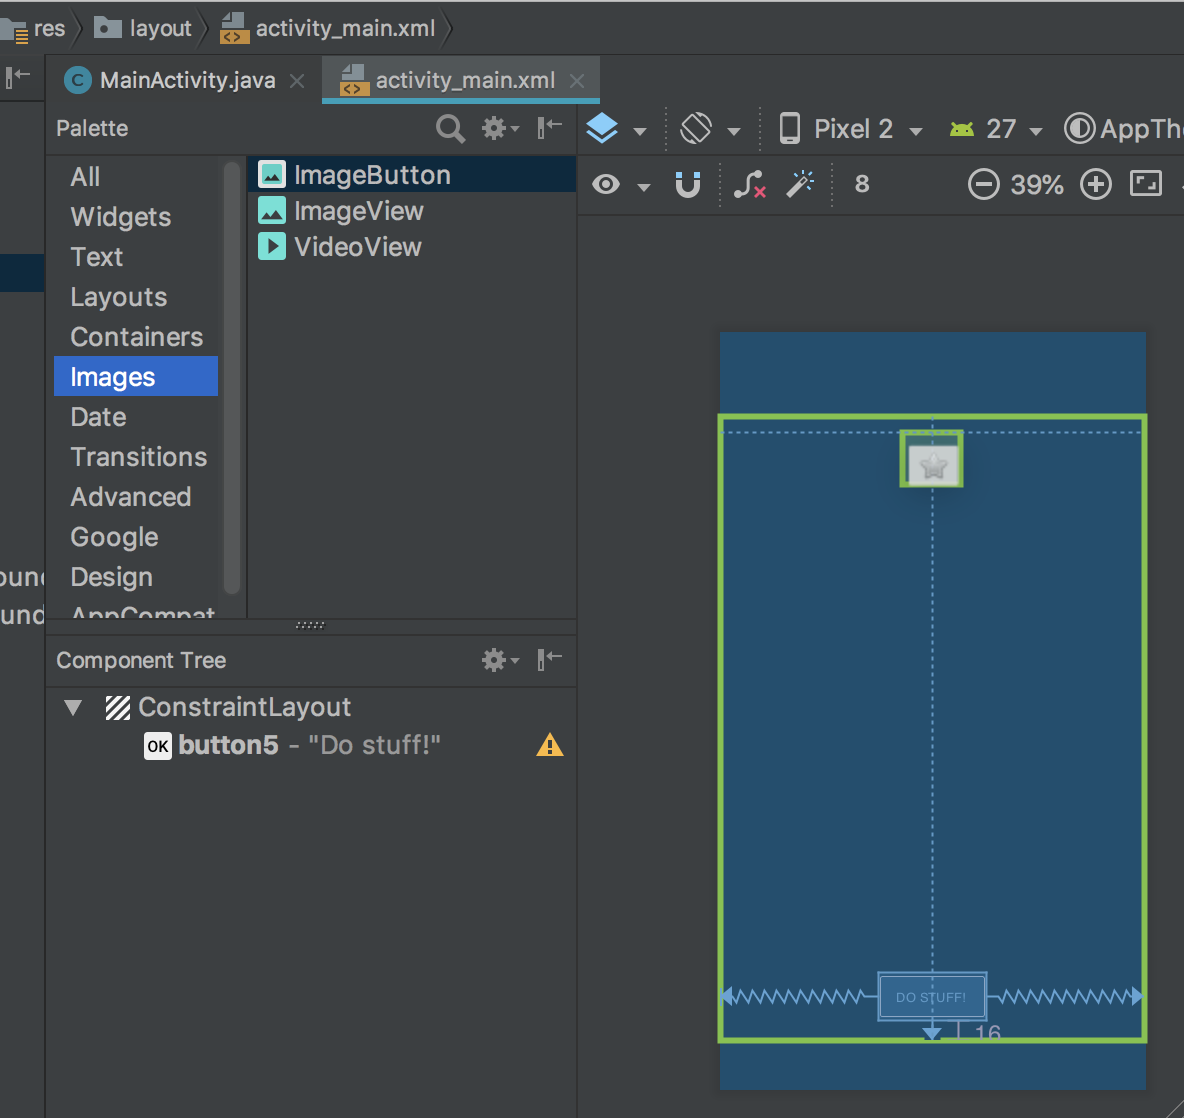Click the zoom-to-fit screen icon

(1145, 184)
